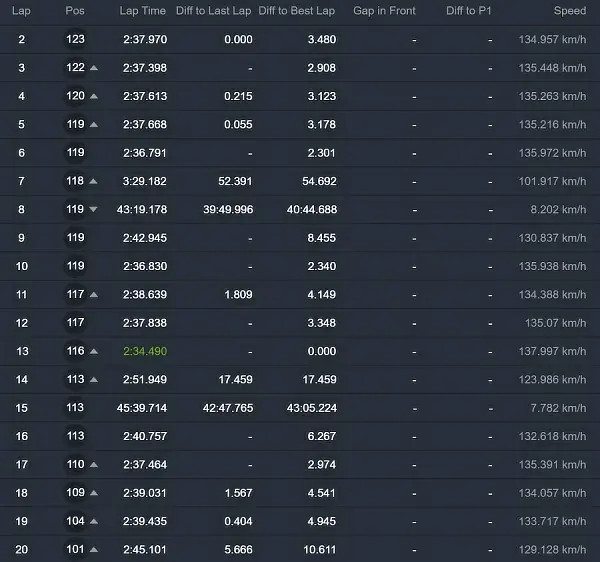The image size is (600, 562).
Task: Click the Lap Time column header
Action: [x=142, y=11]
